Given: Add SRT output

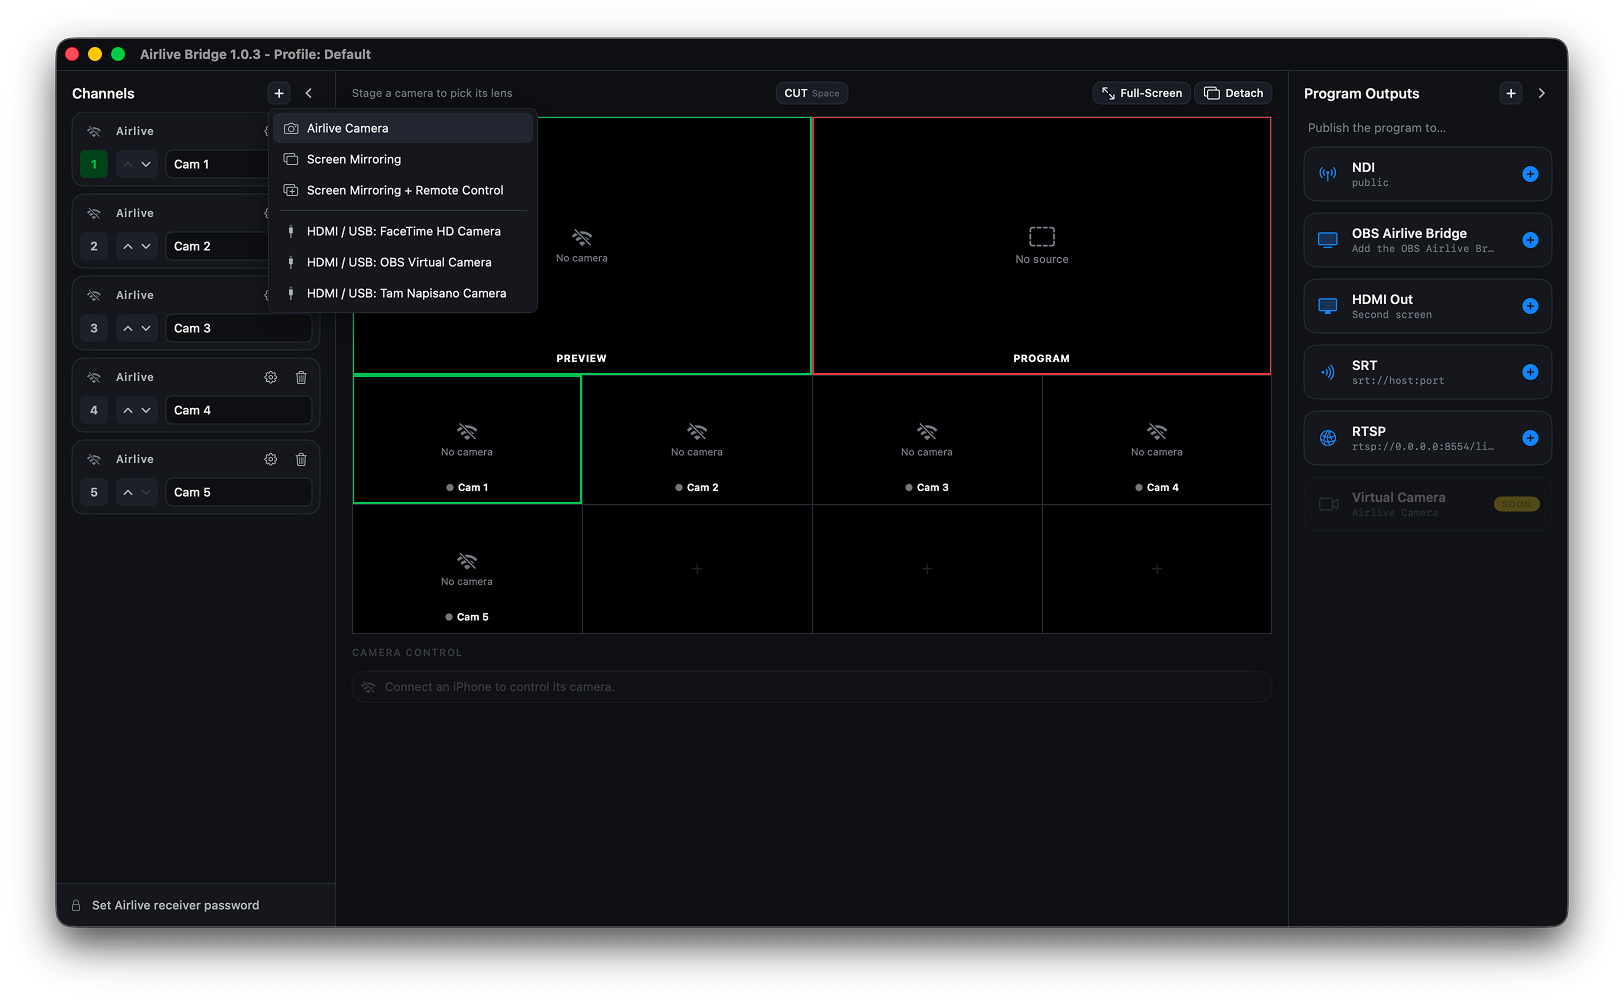Looking at the screenshot, I should [1530, 372].
